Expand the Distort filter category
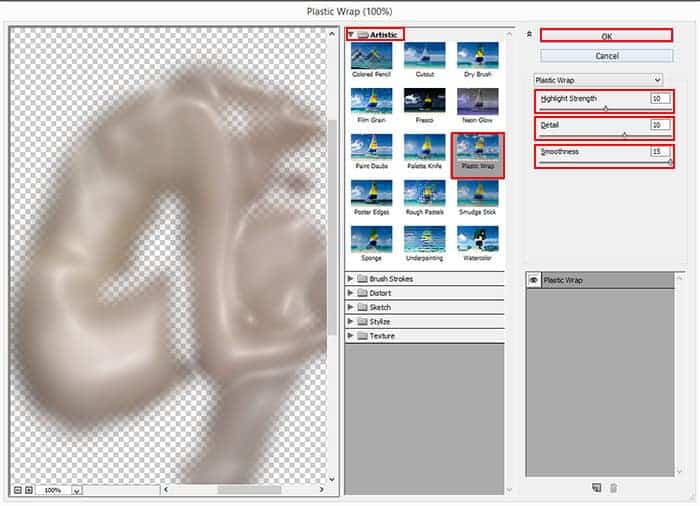700x506 pixels. tap(350, 293)
